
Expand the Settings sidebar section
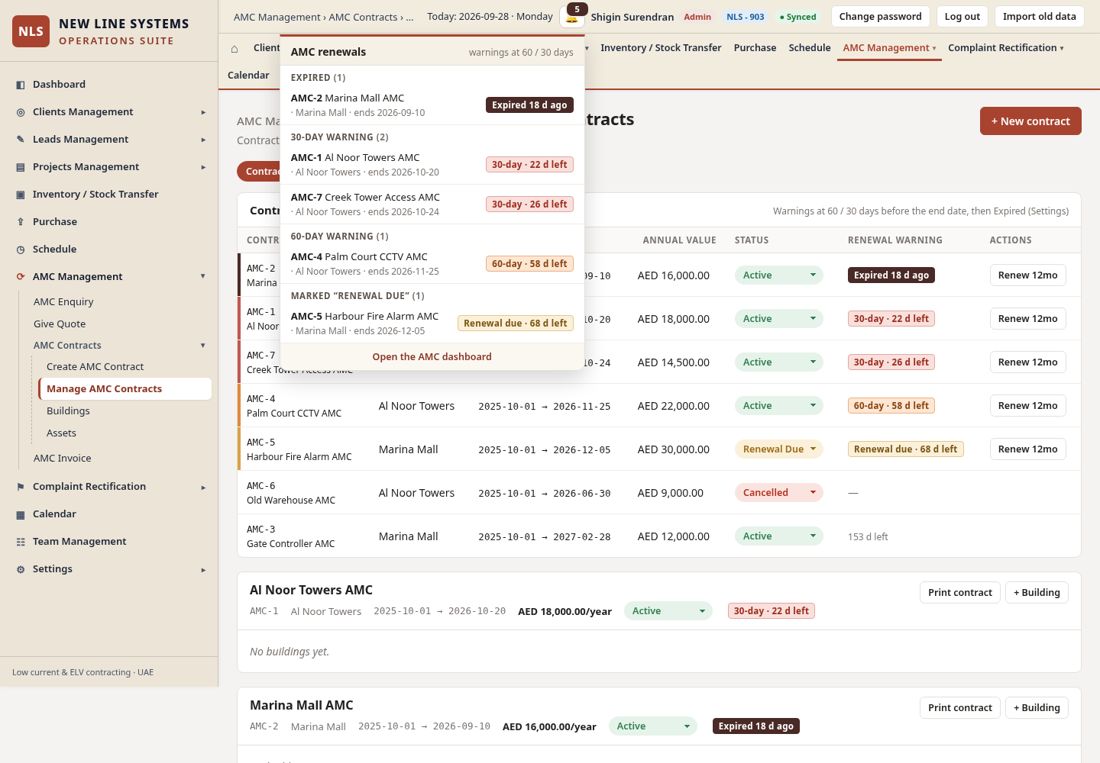(203, 569)
